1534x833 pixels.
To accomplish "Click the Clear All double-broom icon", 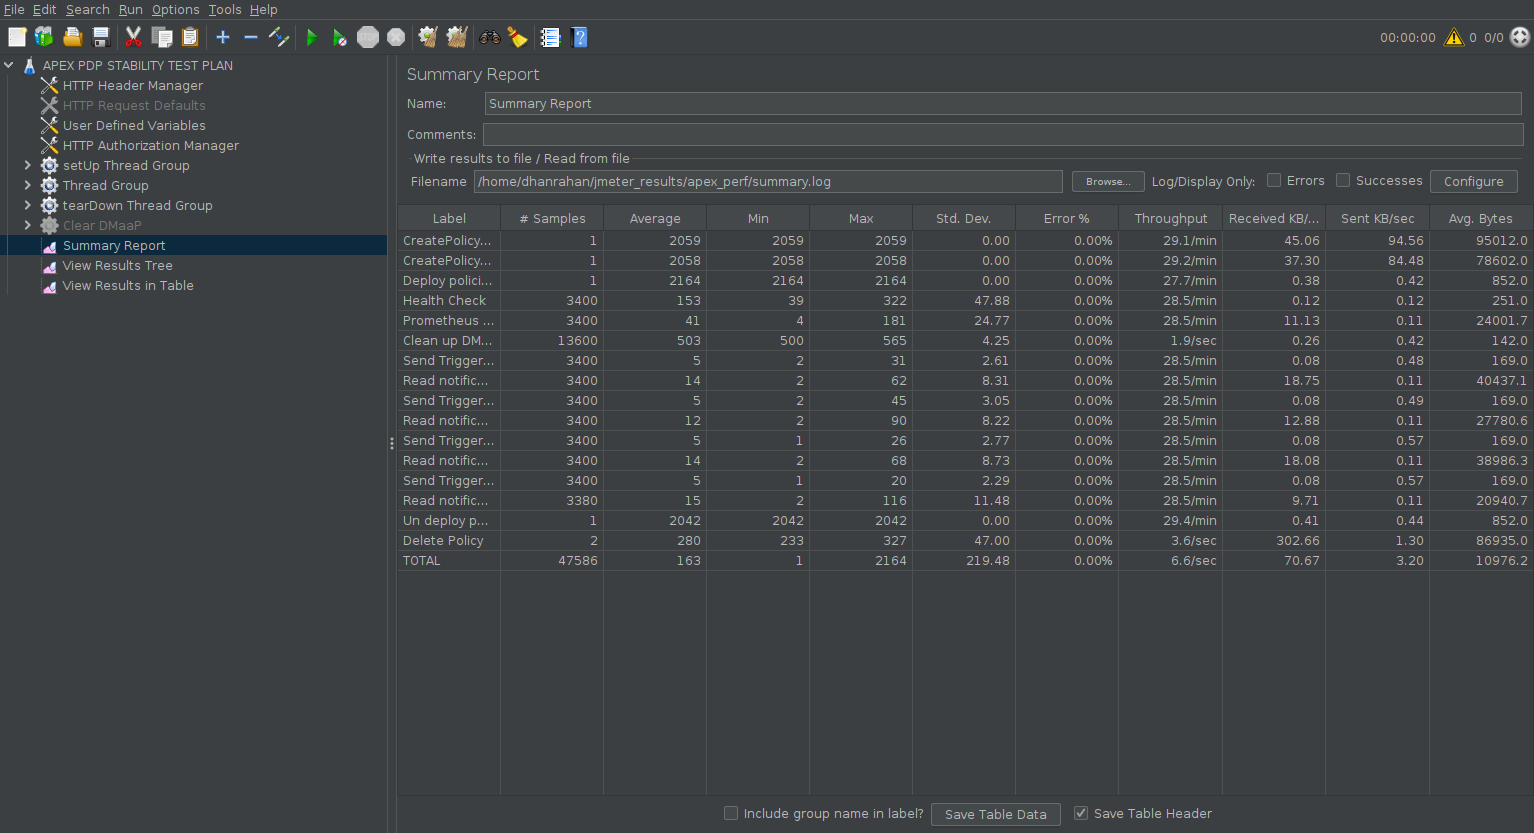I will click(x=457, y=37).
